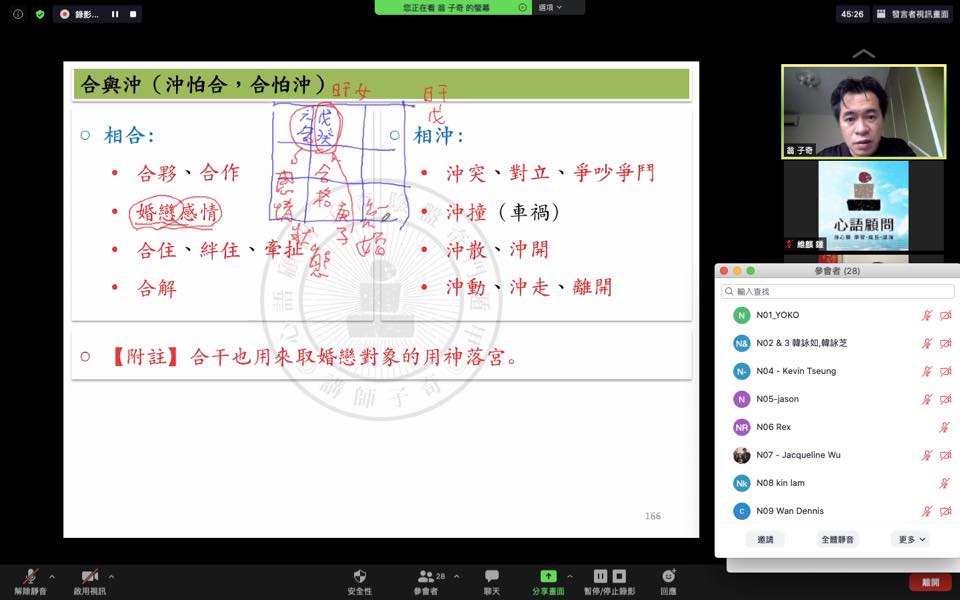Click the green Share Screen (分享畫面) icon

coord(548,576)
